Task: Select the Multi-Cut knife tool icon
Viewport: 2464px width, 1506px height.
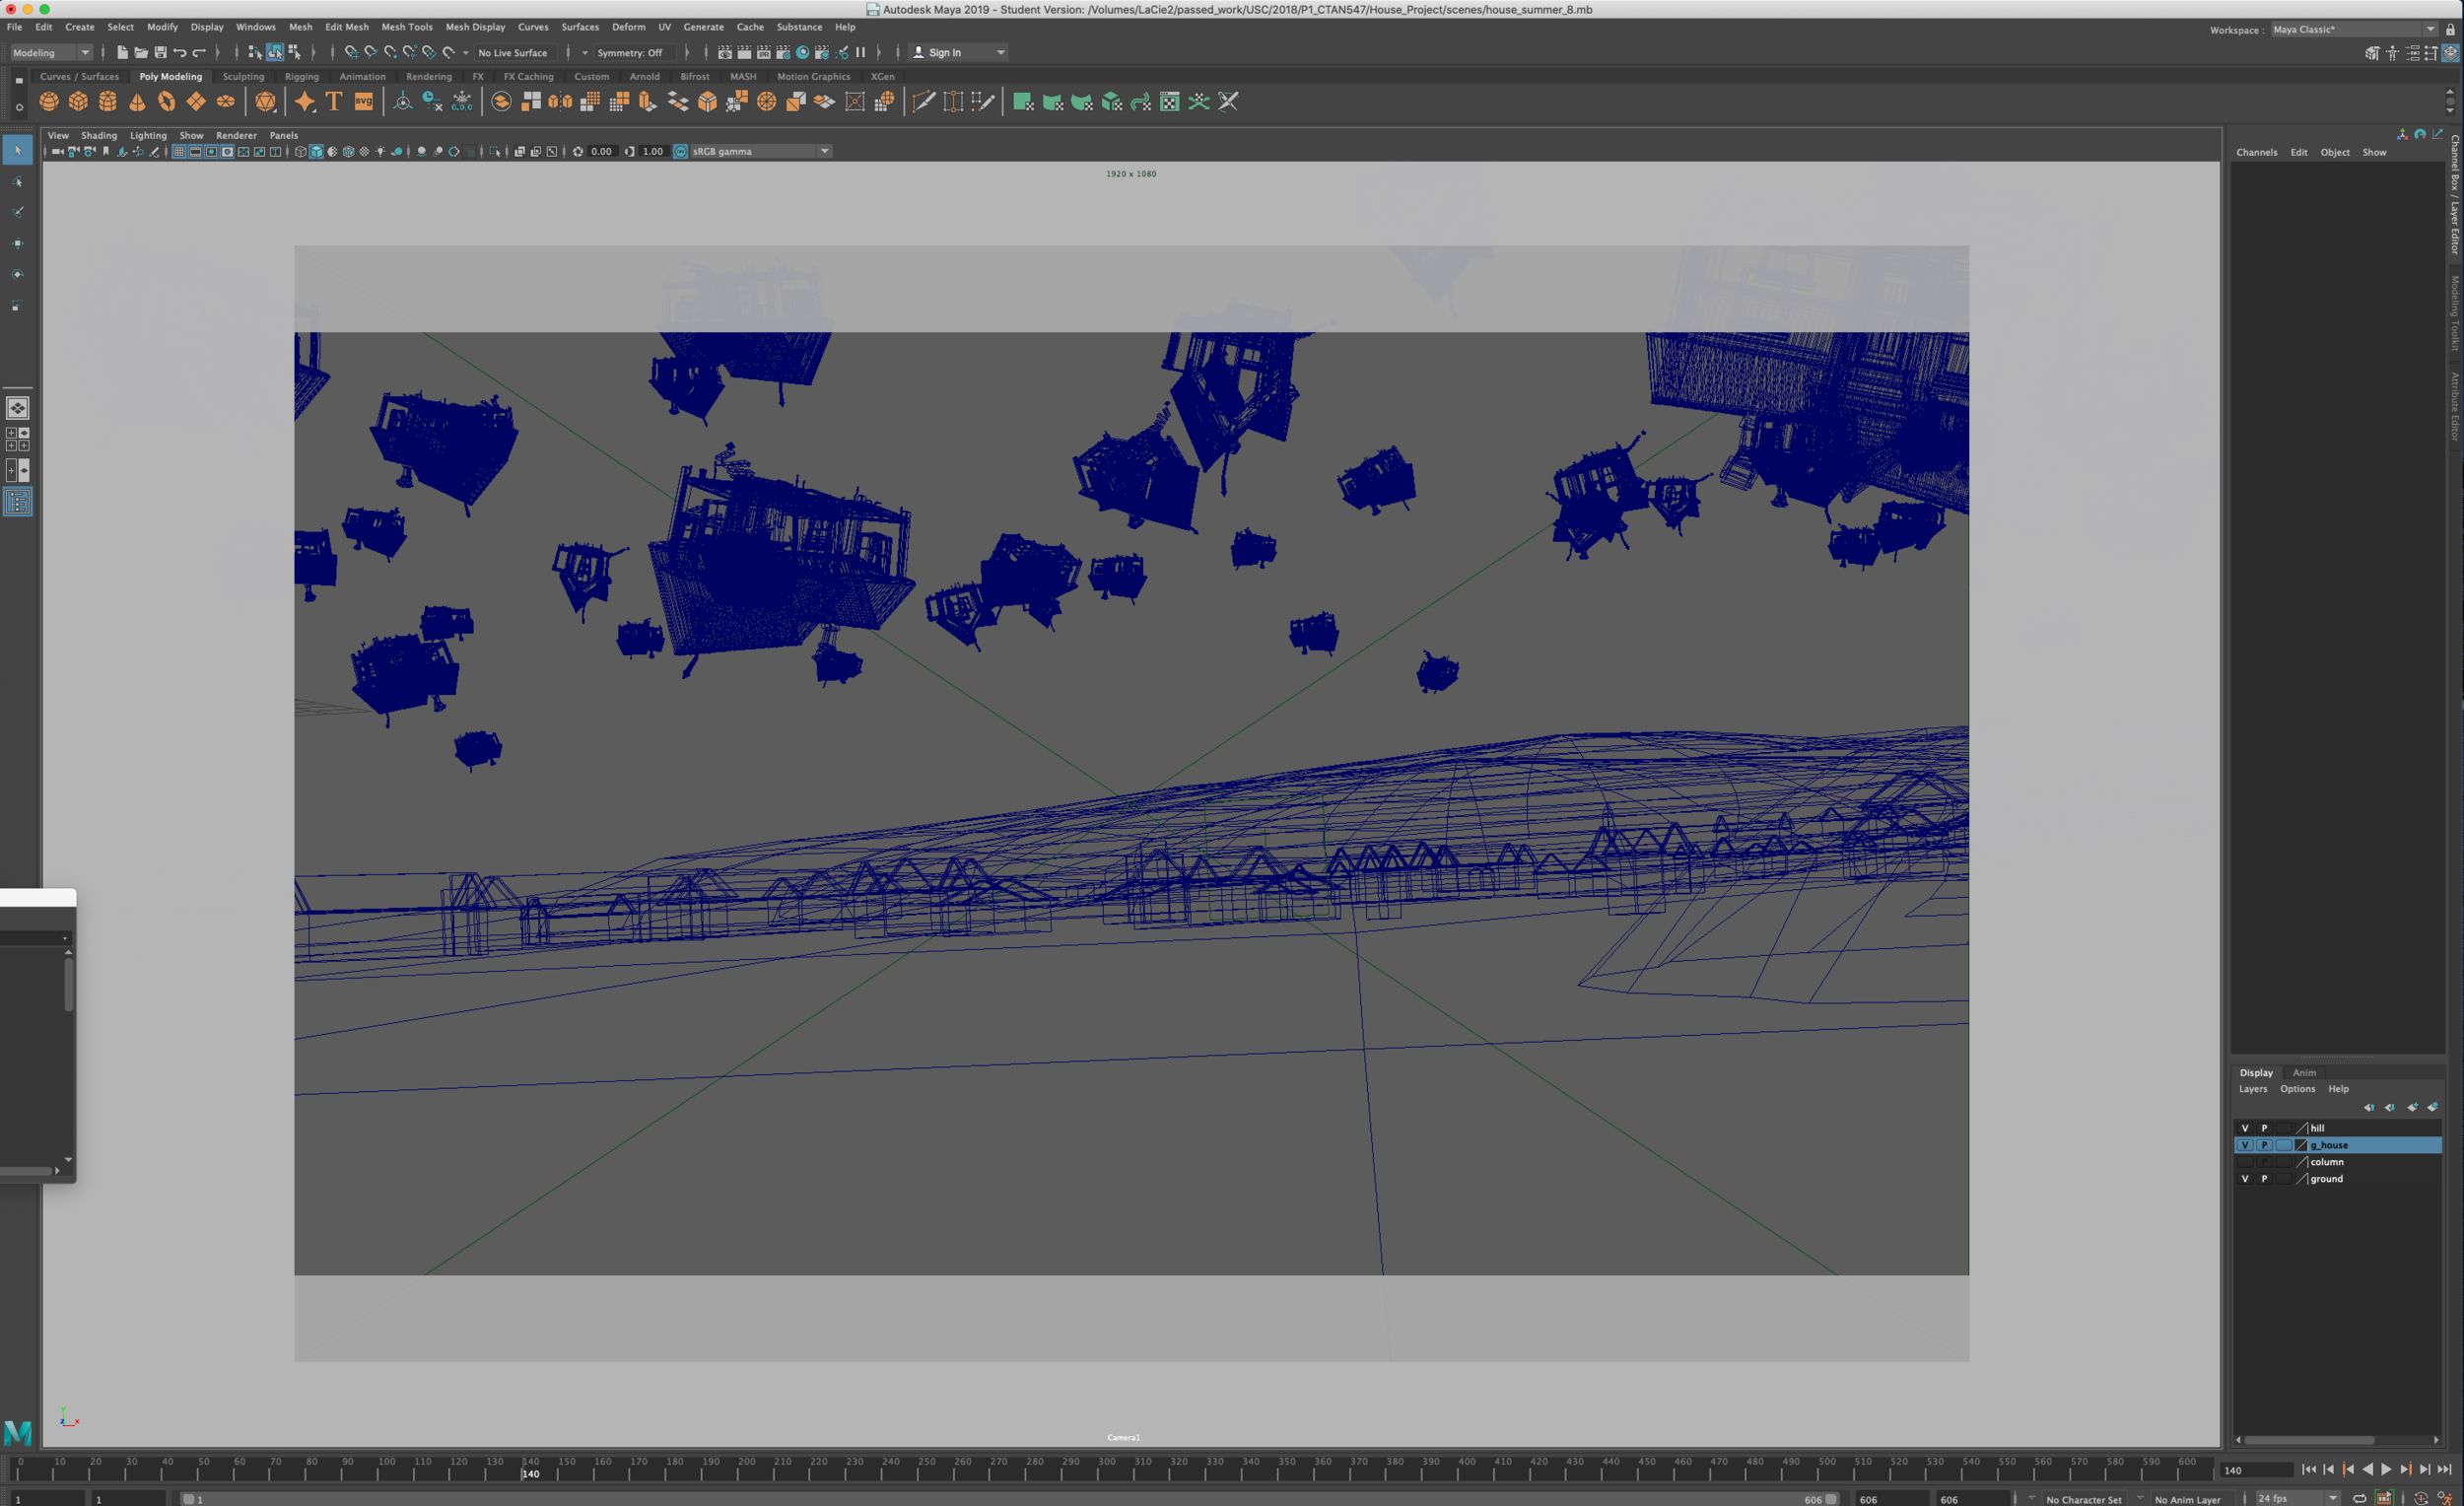Action: (924, 101)
